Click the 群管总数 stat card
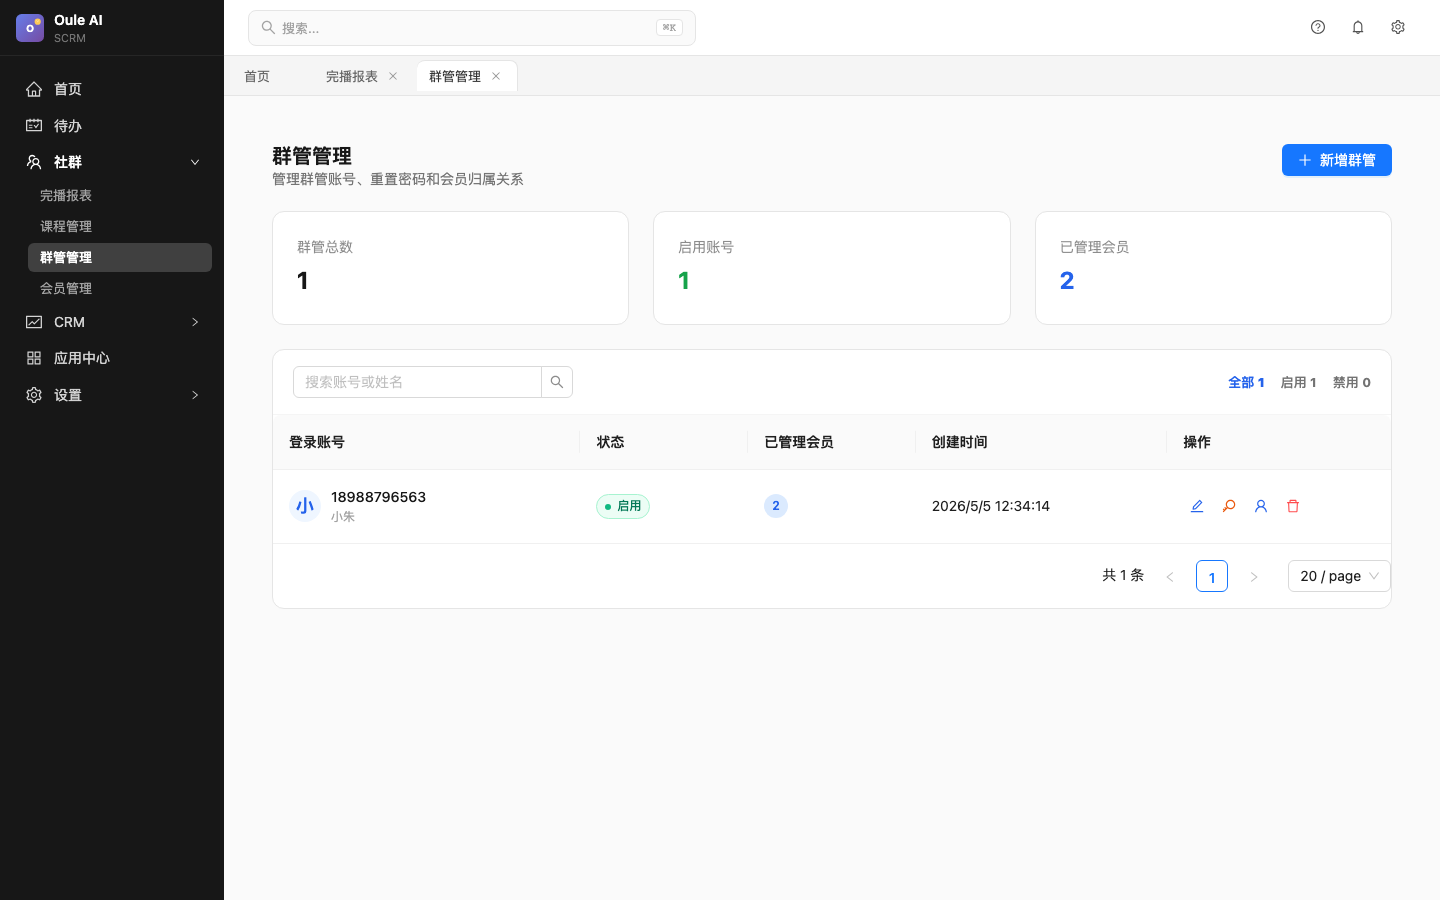Screen dimensions: 1440x900 [450, 268]
